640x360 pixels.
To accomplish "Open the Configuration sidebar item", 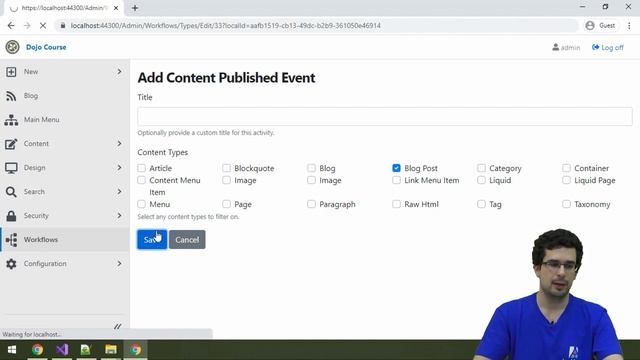I will (65, 264).
